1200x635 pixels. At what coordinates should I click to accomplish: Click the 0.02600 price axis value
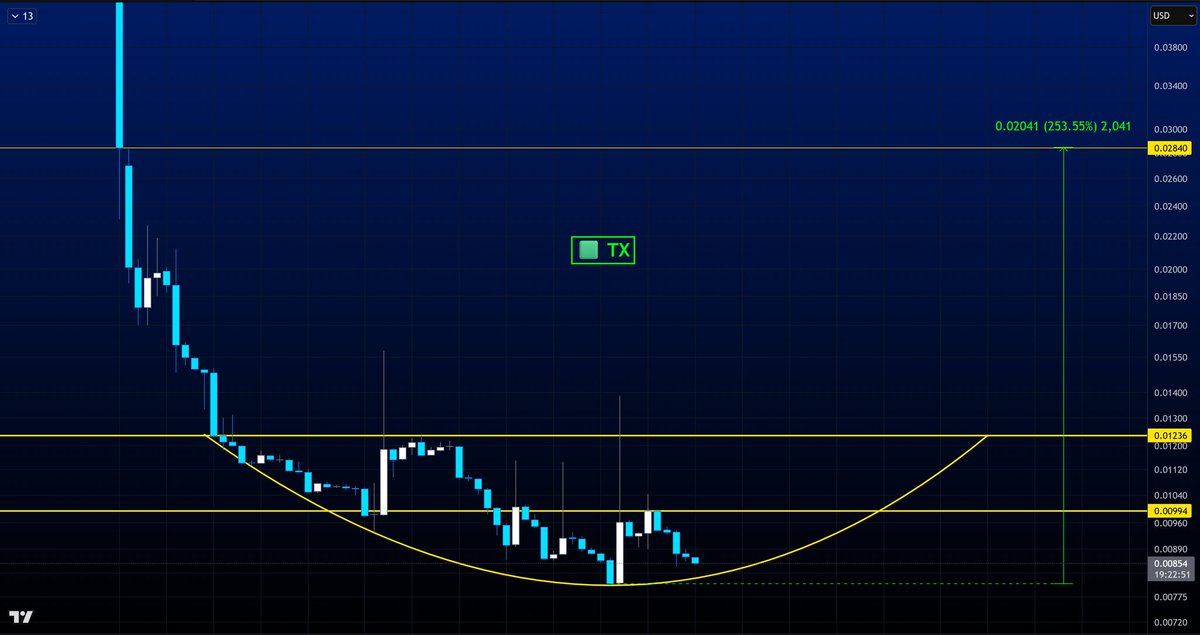point(1170,179)
